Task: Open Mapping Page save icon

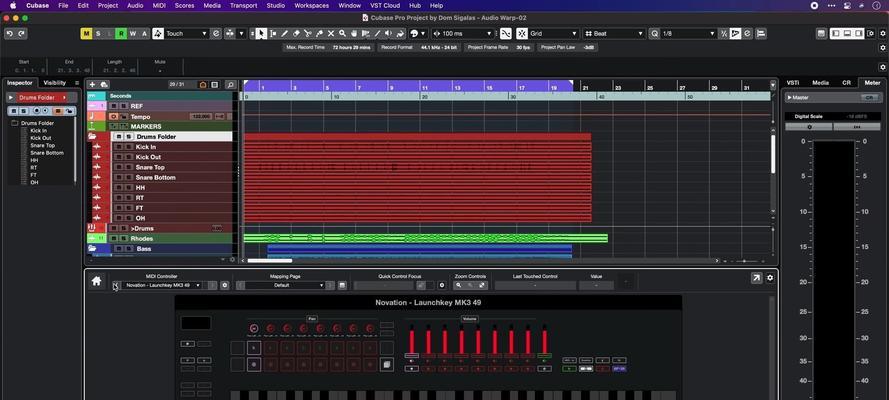Action: 342,286
